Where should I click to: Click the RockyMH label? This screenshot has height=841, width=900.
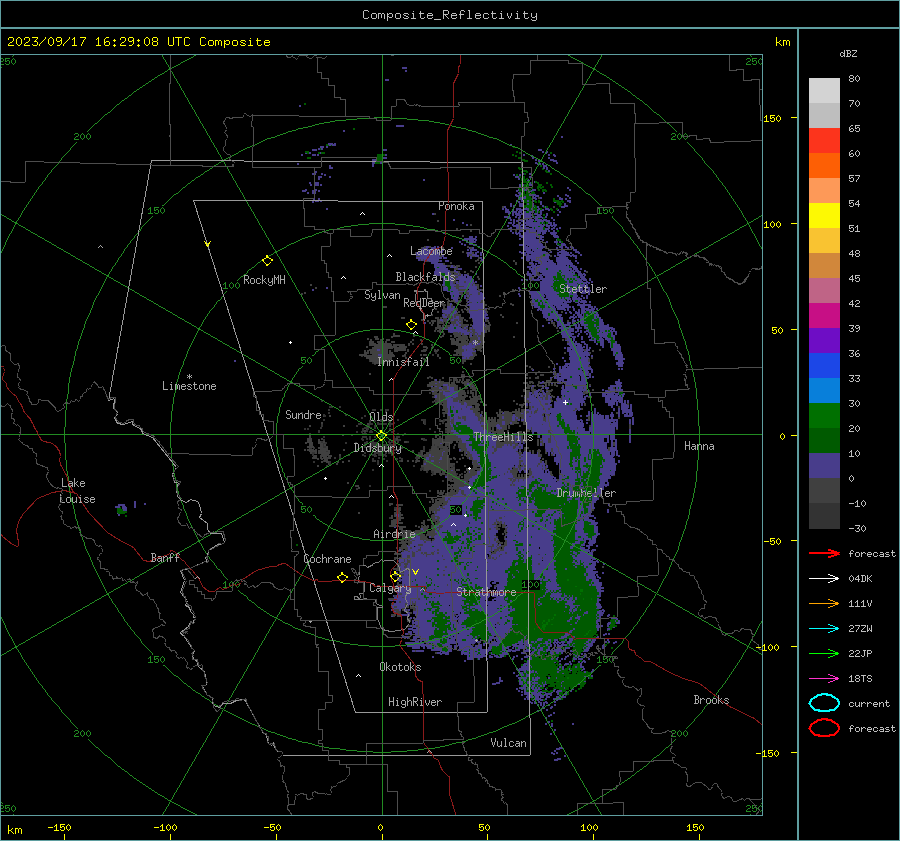(264, 280)
